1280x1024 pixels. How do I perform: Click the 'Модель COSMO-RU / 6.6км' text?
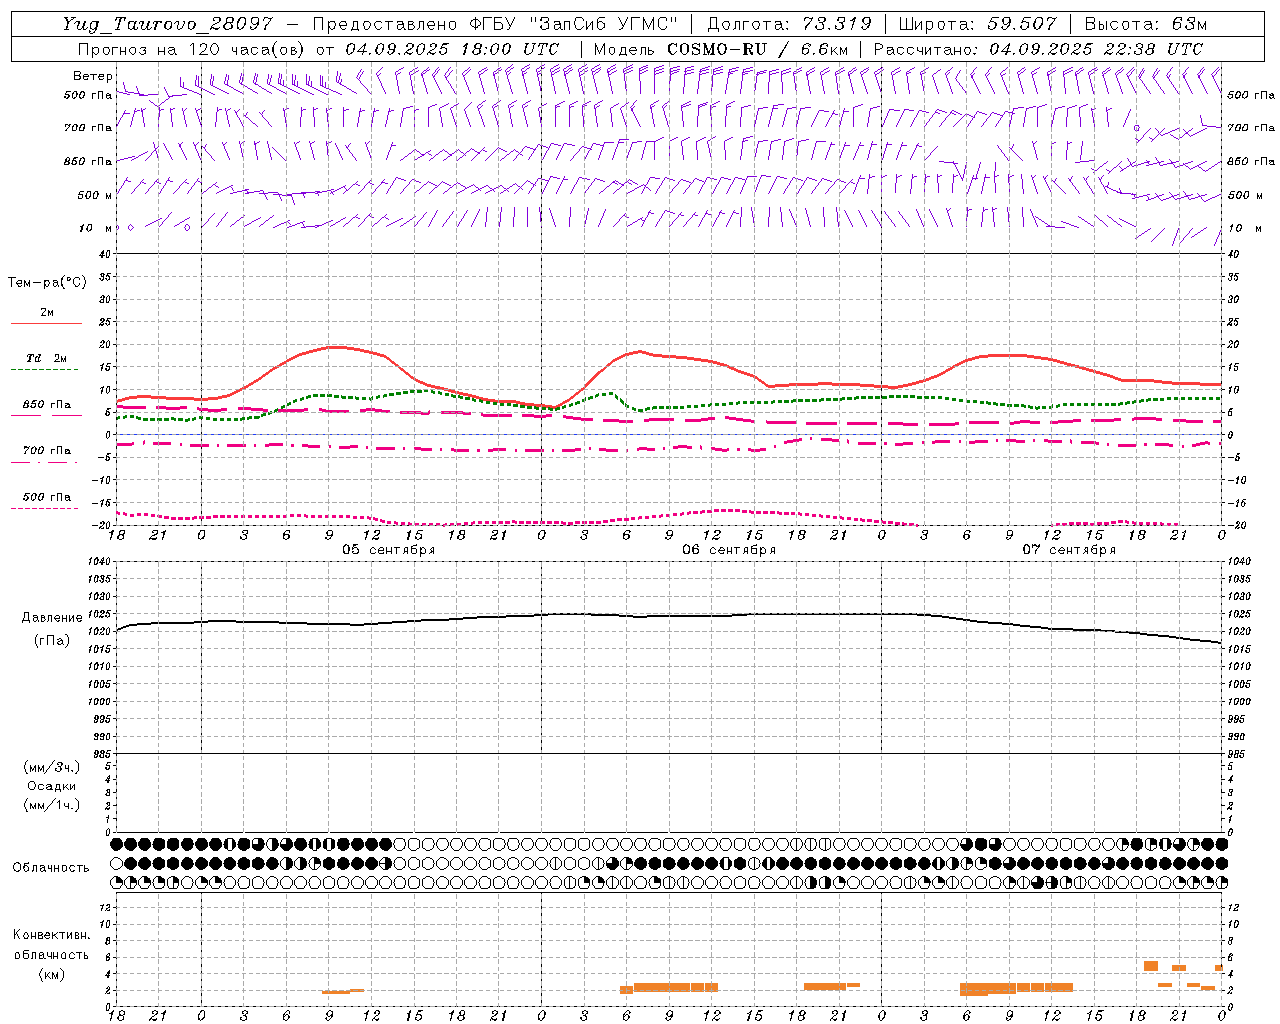[x=720, y=49]
